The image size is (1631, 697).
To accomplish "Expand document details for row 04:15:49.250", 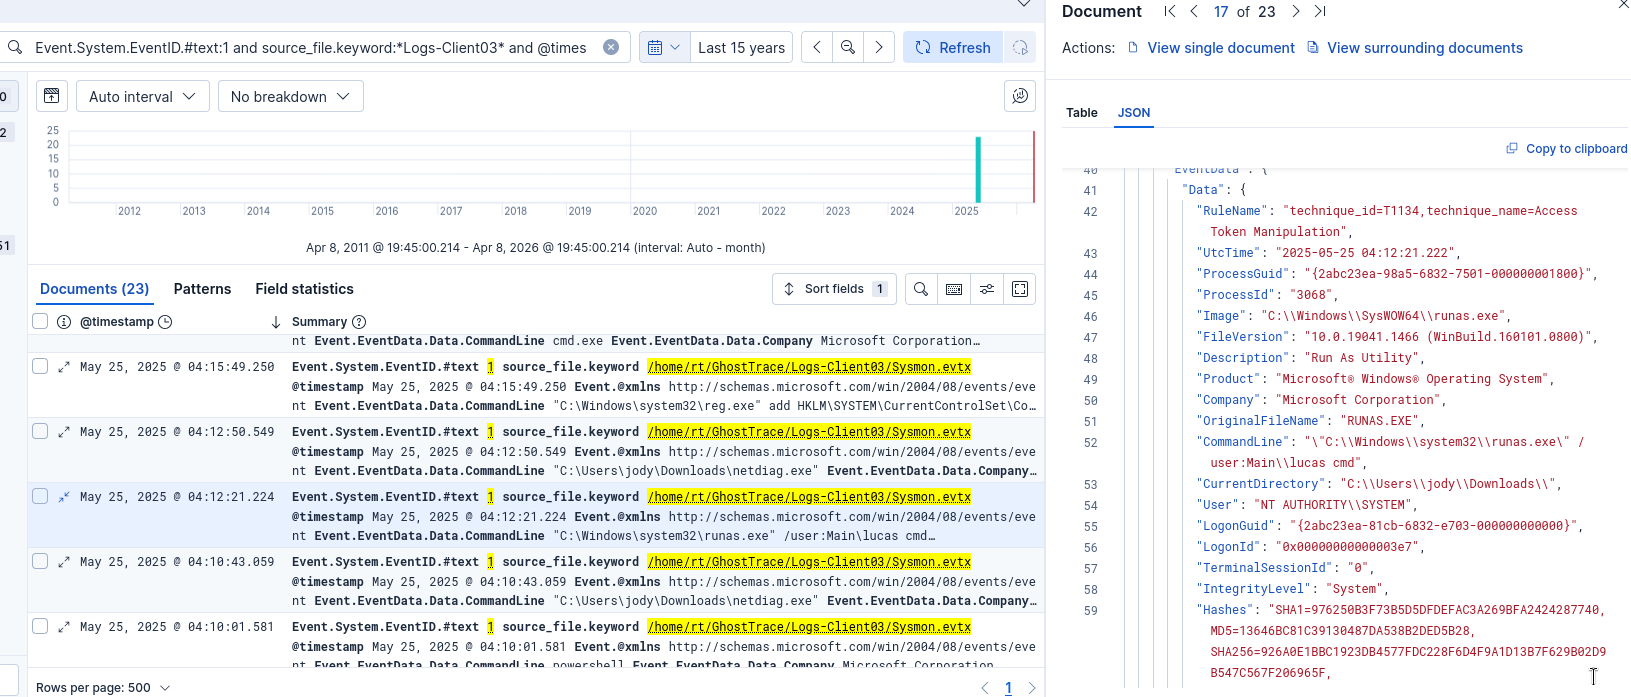I will [x=64, y=367].
